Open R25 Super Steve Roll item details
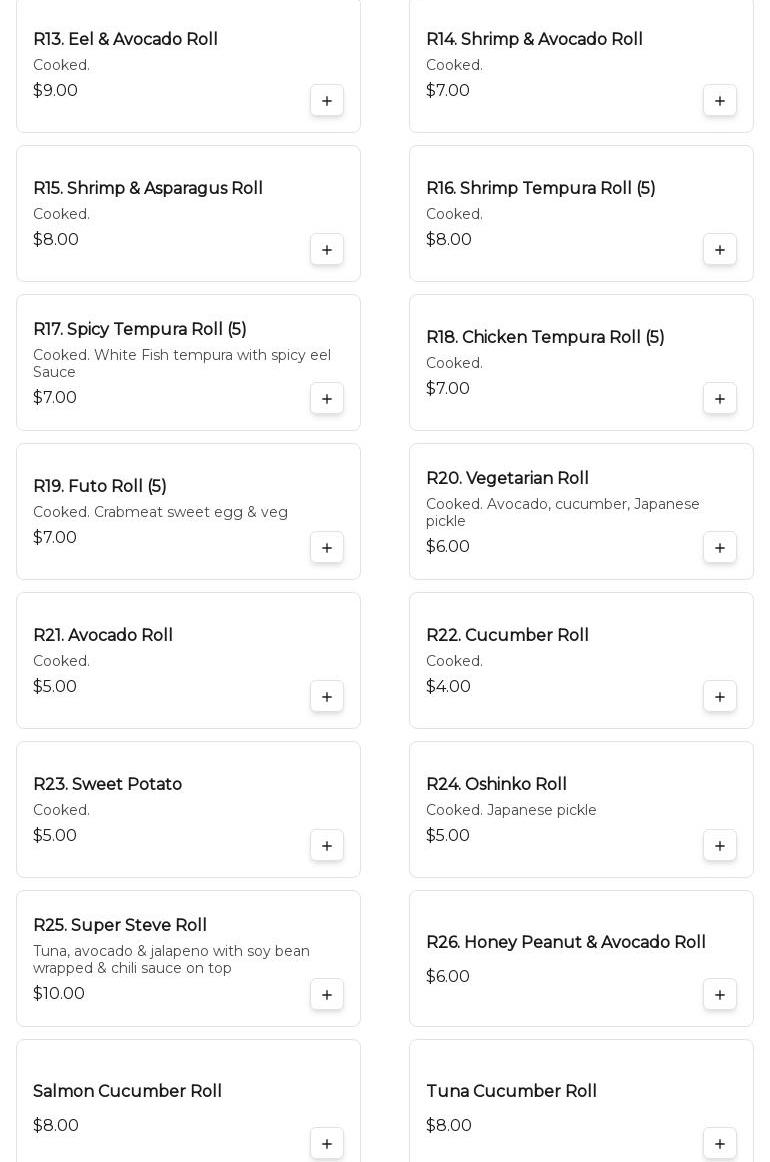The image size is (770, 1162). (x=120, y=926)
